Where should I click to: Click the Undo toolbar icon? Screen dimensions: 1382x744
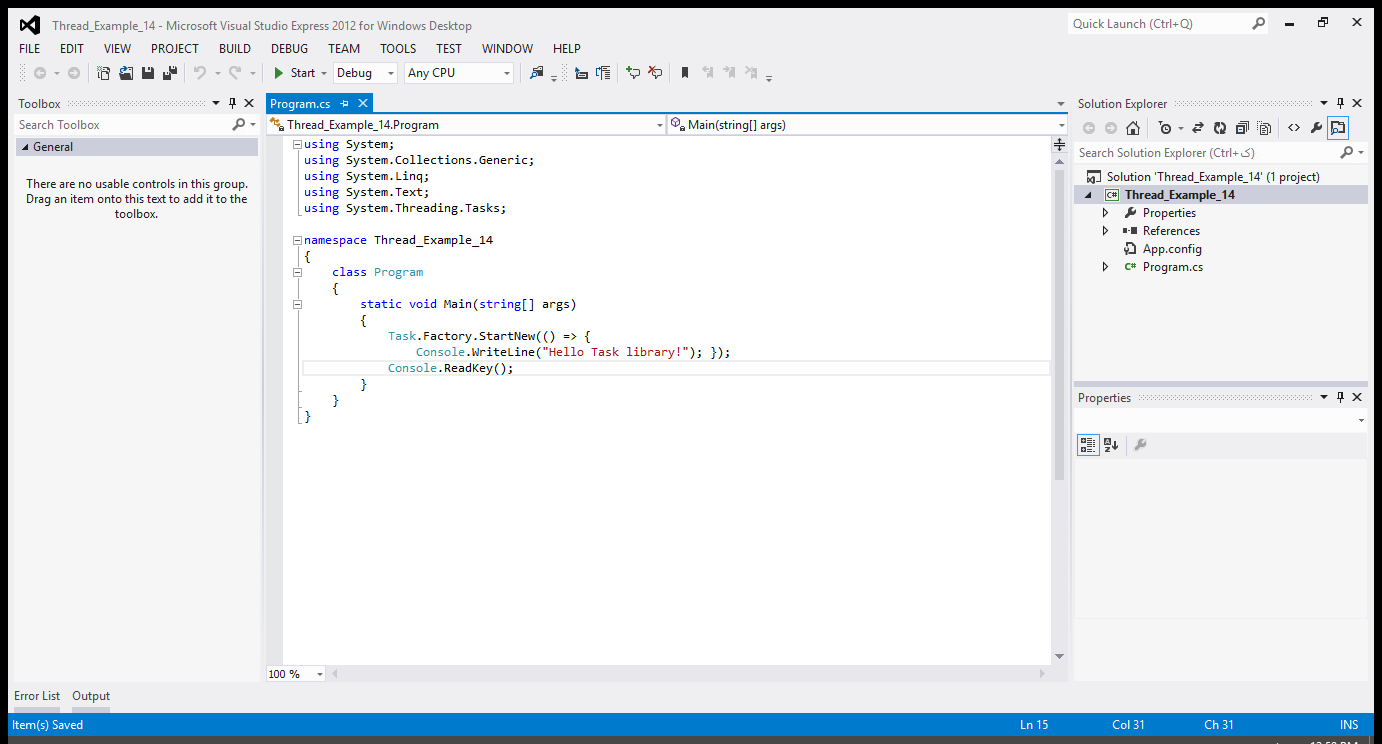(x=200, y=73)
